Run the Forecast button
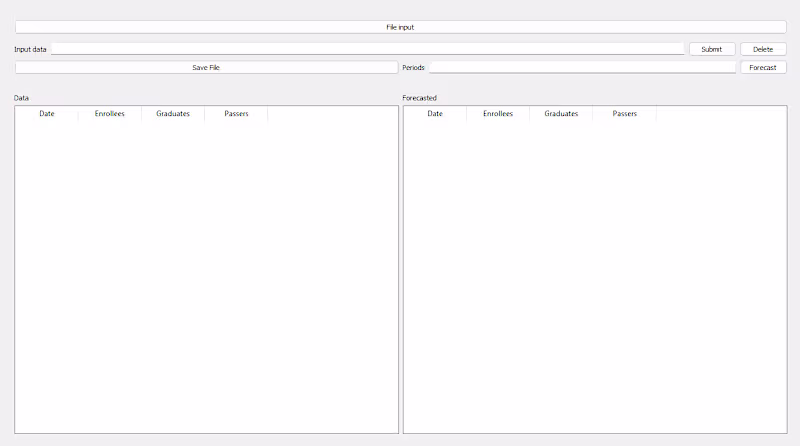Image resolution: width=800 pixels, height=446 pixels. [763, 67]
